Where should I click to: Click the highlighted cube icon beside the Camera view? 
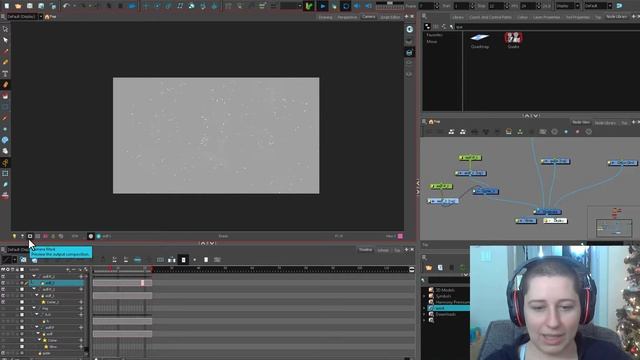(409, 52)
